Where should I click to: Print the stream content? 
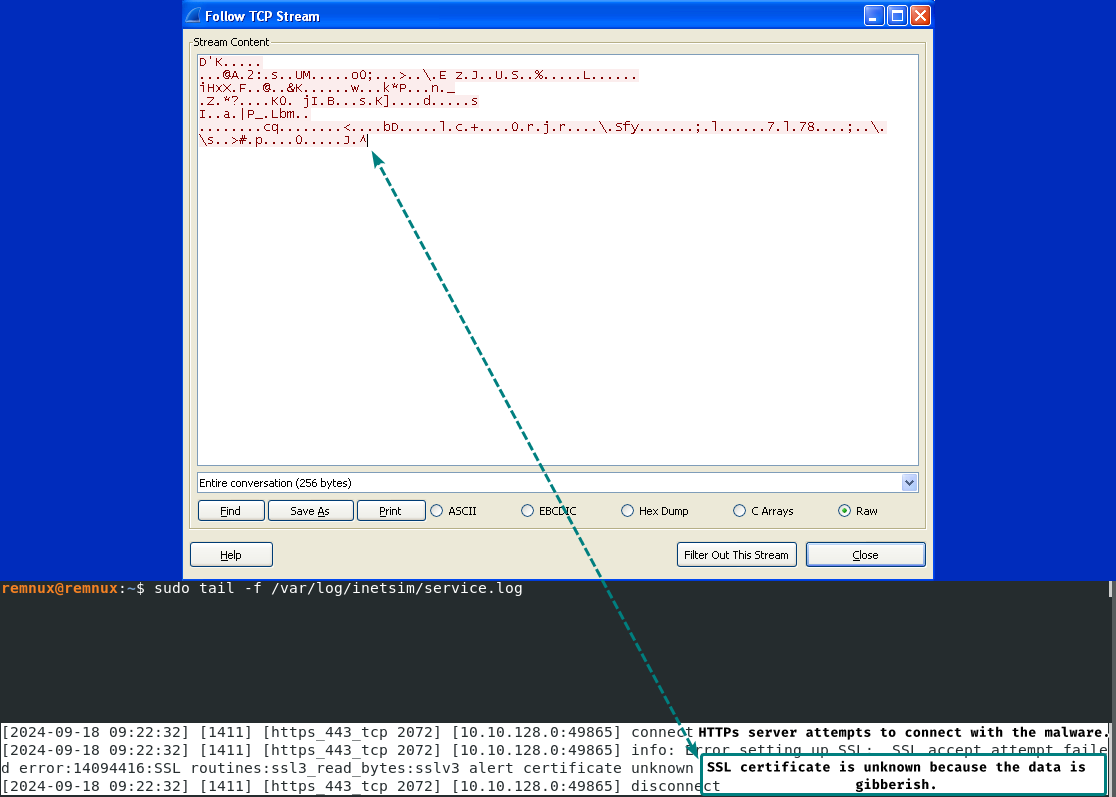coord(391,511)
